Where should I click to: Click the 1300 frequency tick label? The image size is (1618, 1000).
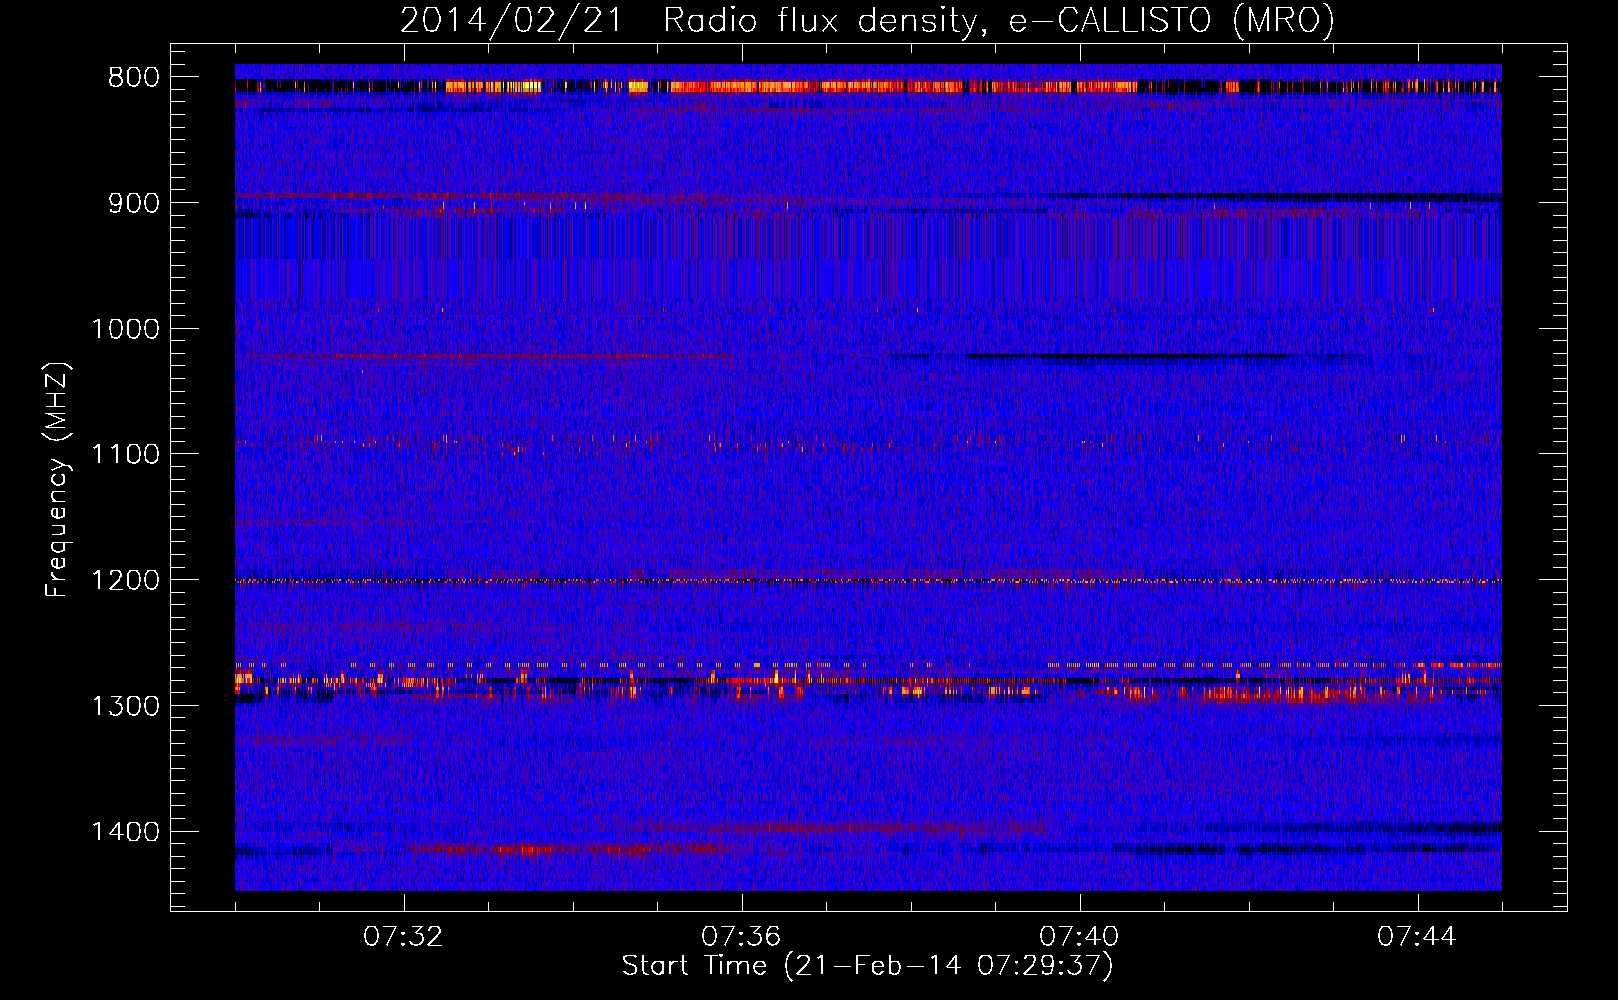(x=125, y=706)
